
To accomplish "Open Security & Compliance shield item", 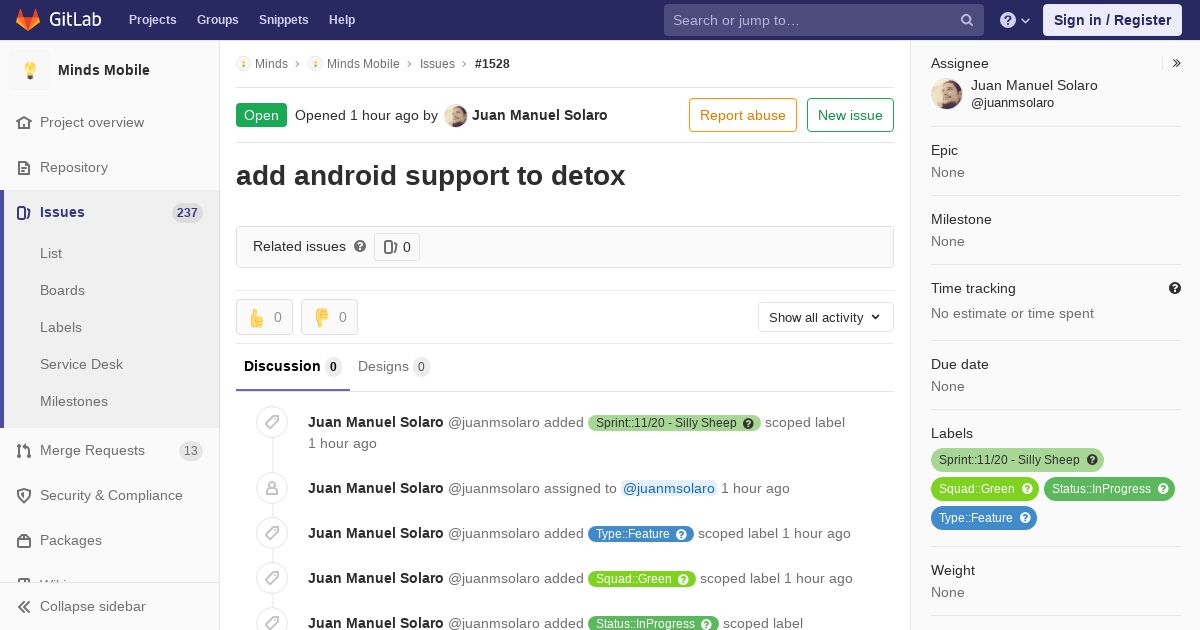I will coord(110,495).
